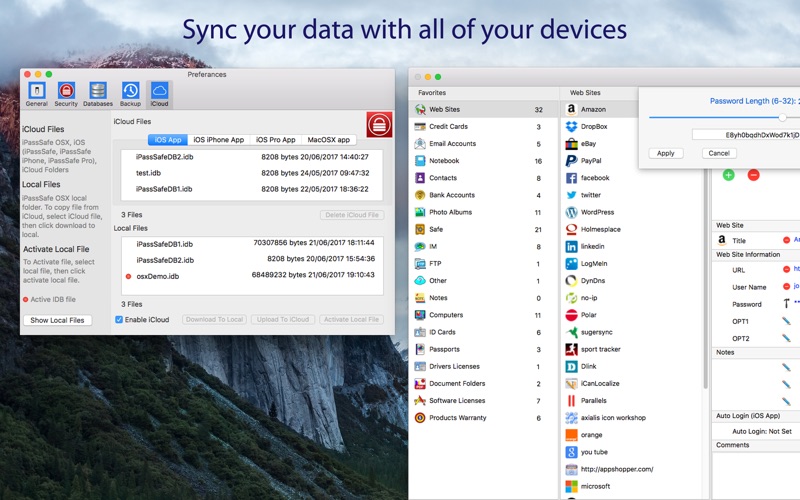This screenshot has height=500, width=800.
Task: Select the Credit Cards category icon
Action: click(420, 127)
